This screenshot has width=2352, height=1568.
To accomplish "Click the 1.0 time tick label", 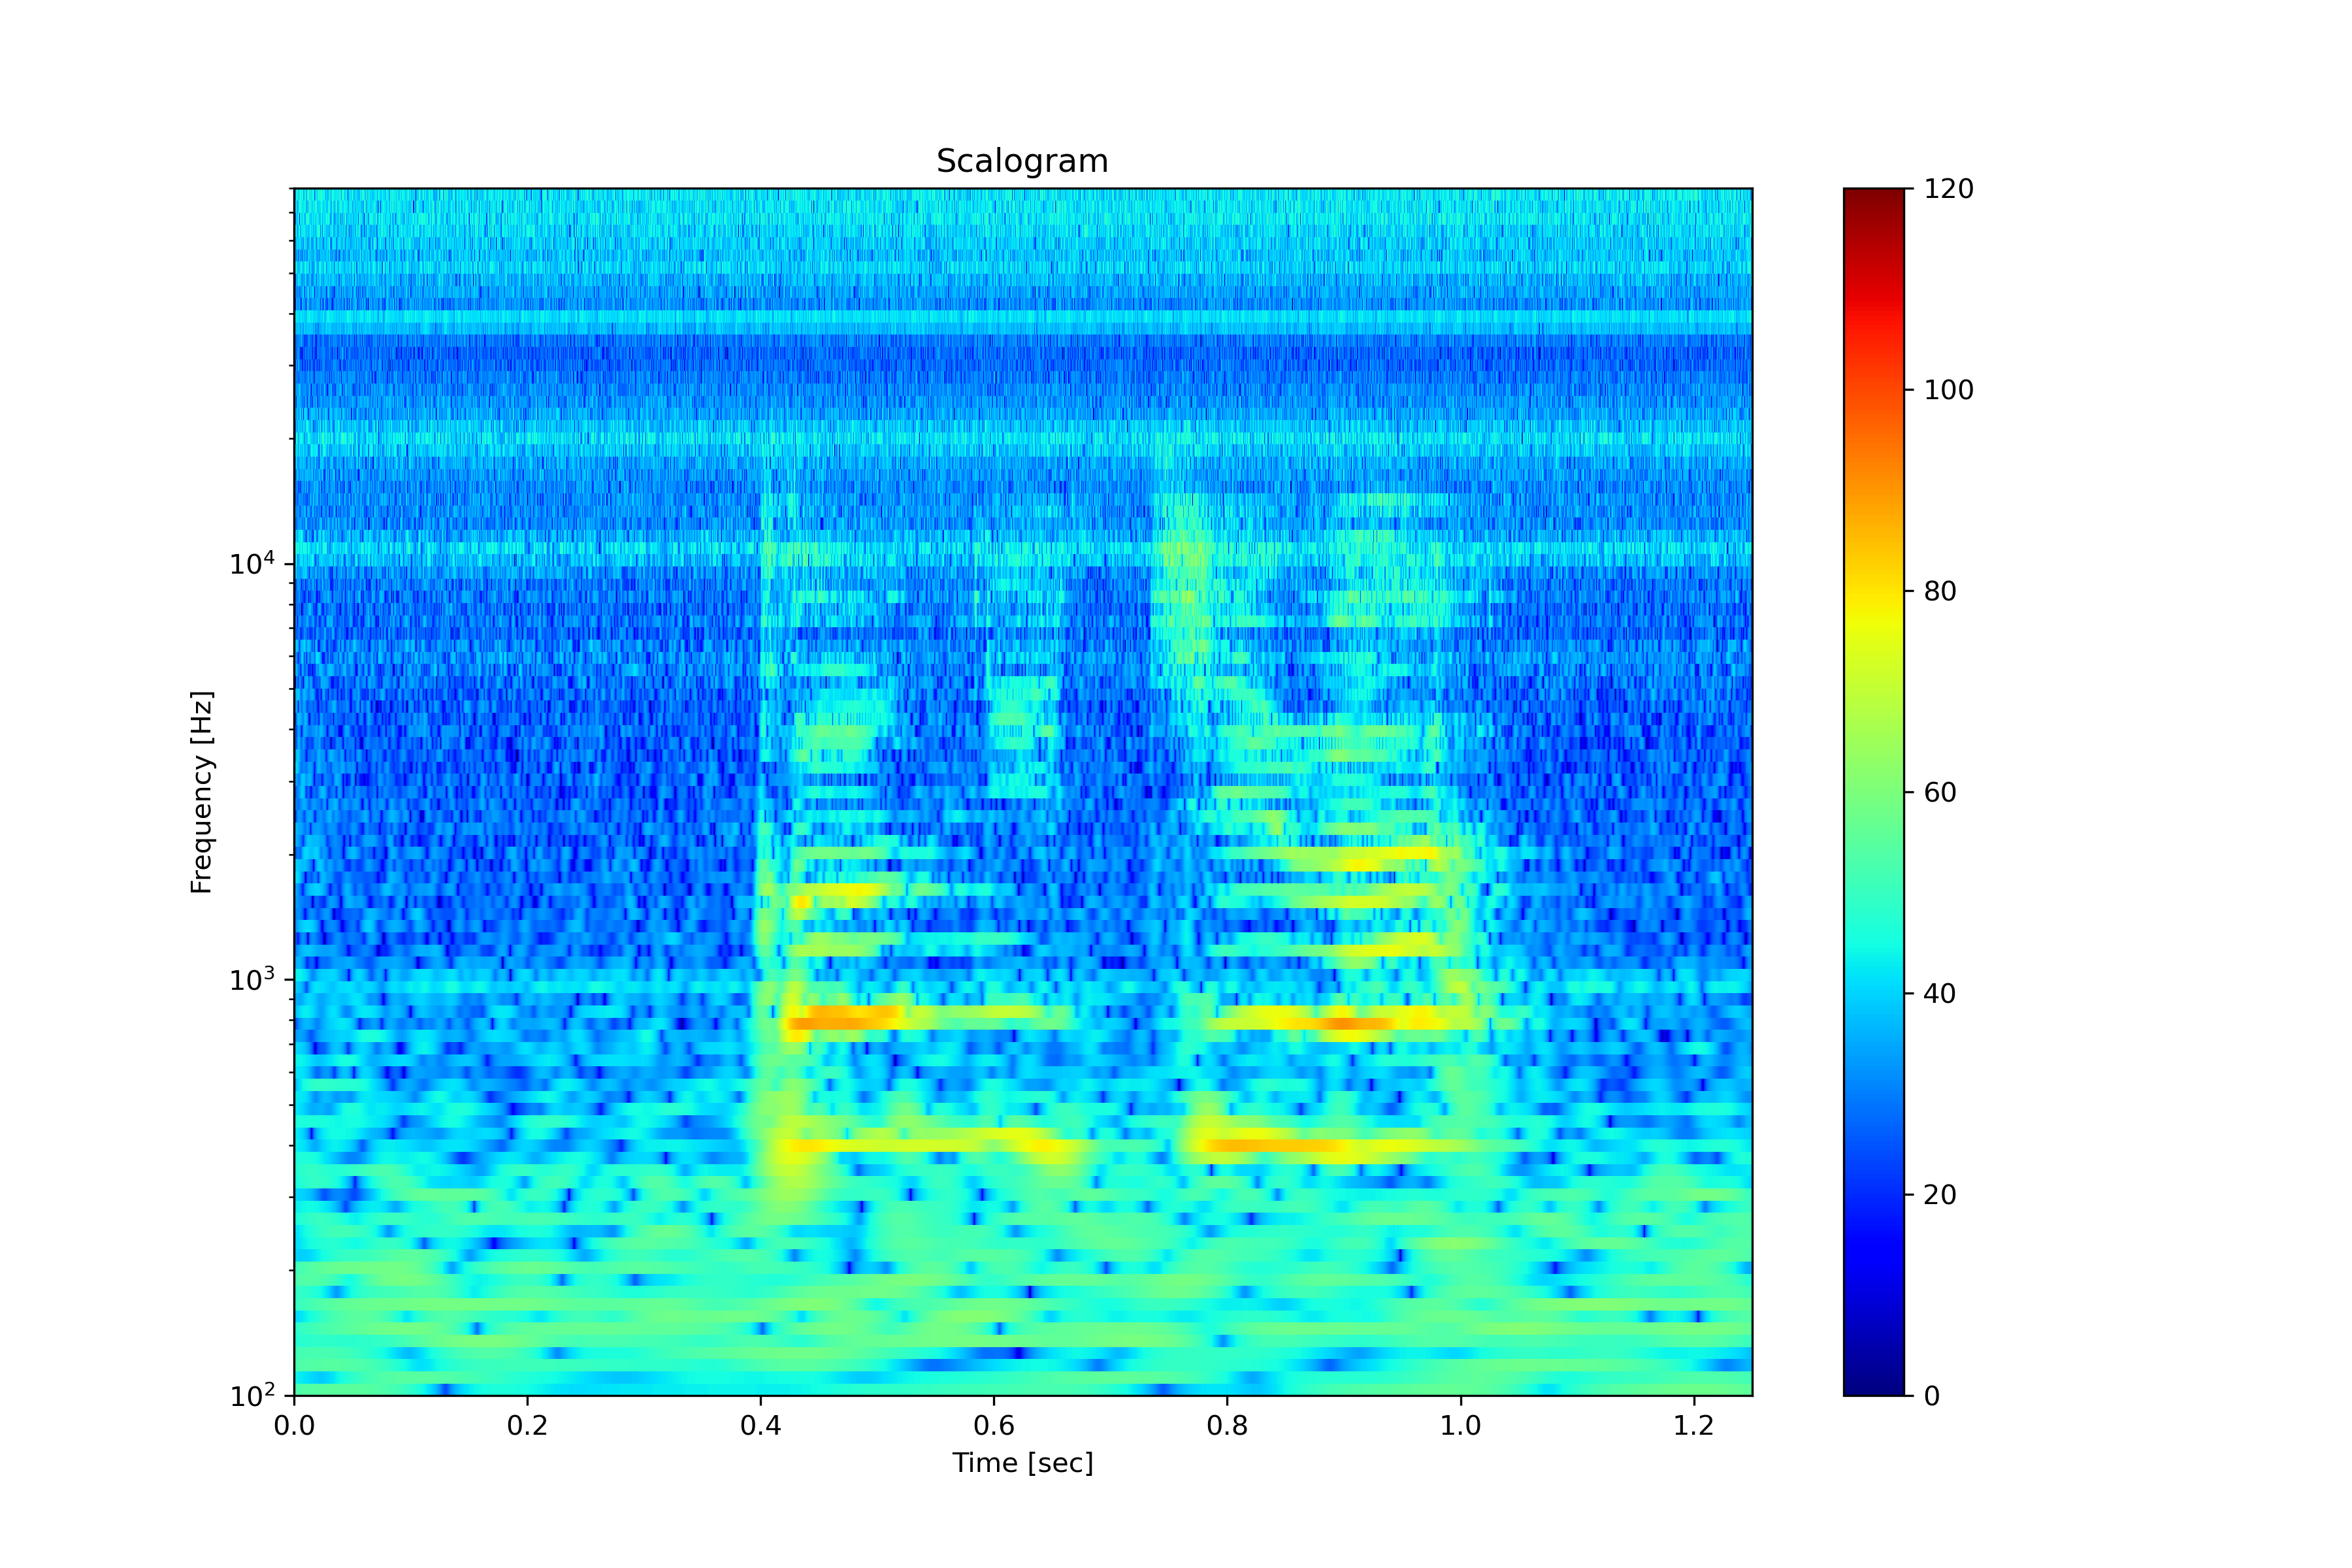I will point(1460,1425).
